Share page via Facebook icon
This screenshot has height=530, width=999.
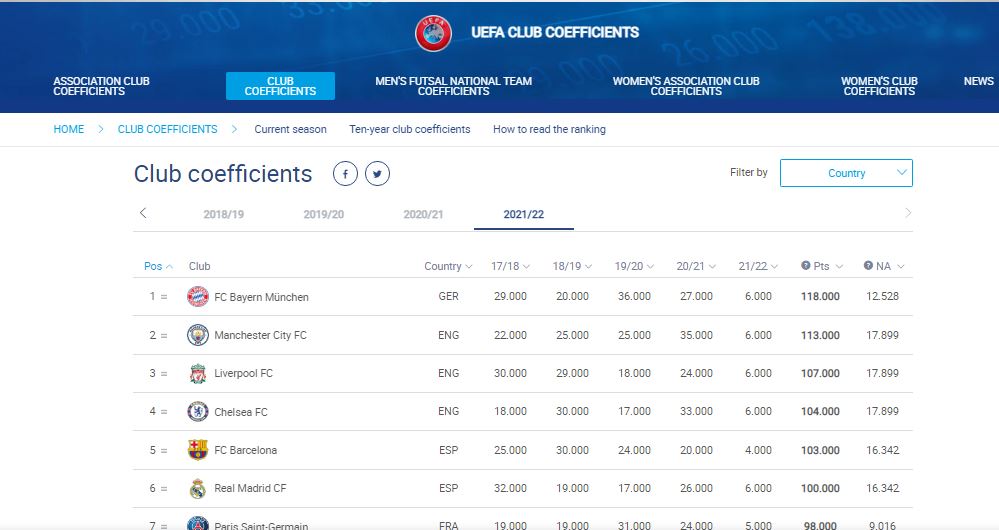point(345,173)
